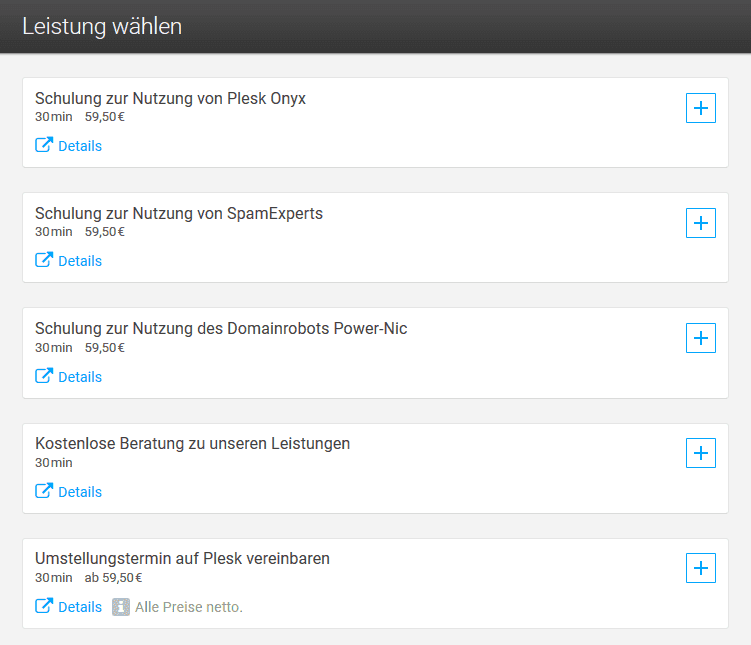The image size is (751, 645).
Task: Add Plesk Onyx training with plus button
Action: click(x=701, y=108)
